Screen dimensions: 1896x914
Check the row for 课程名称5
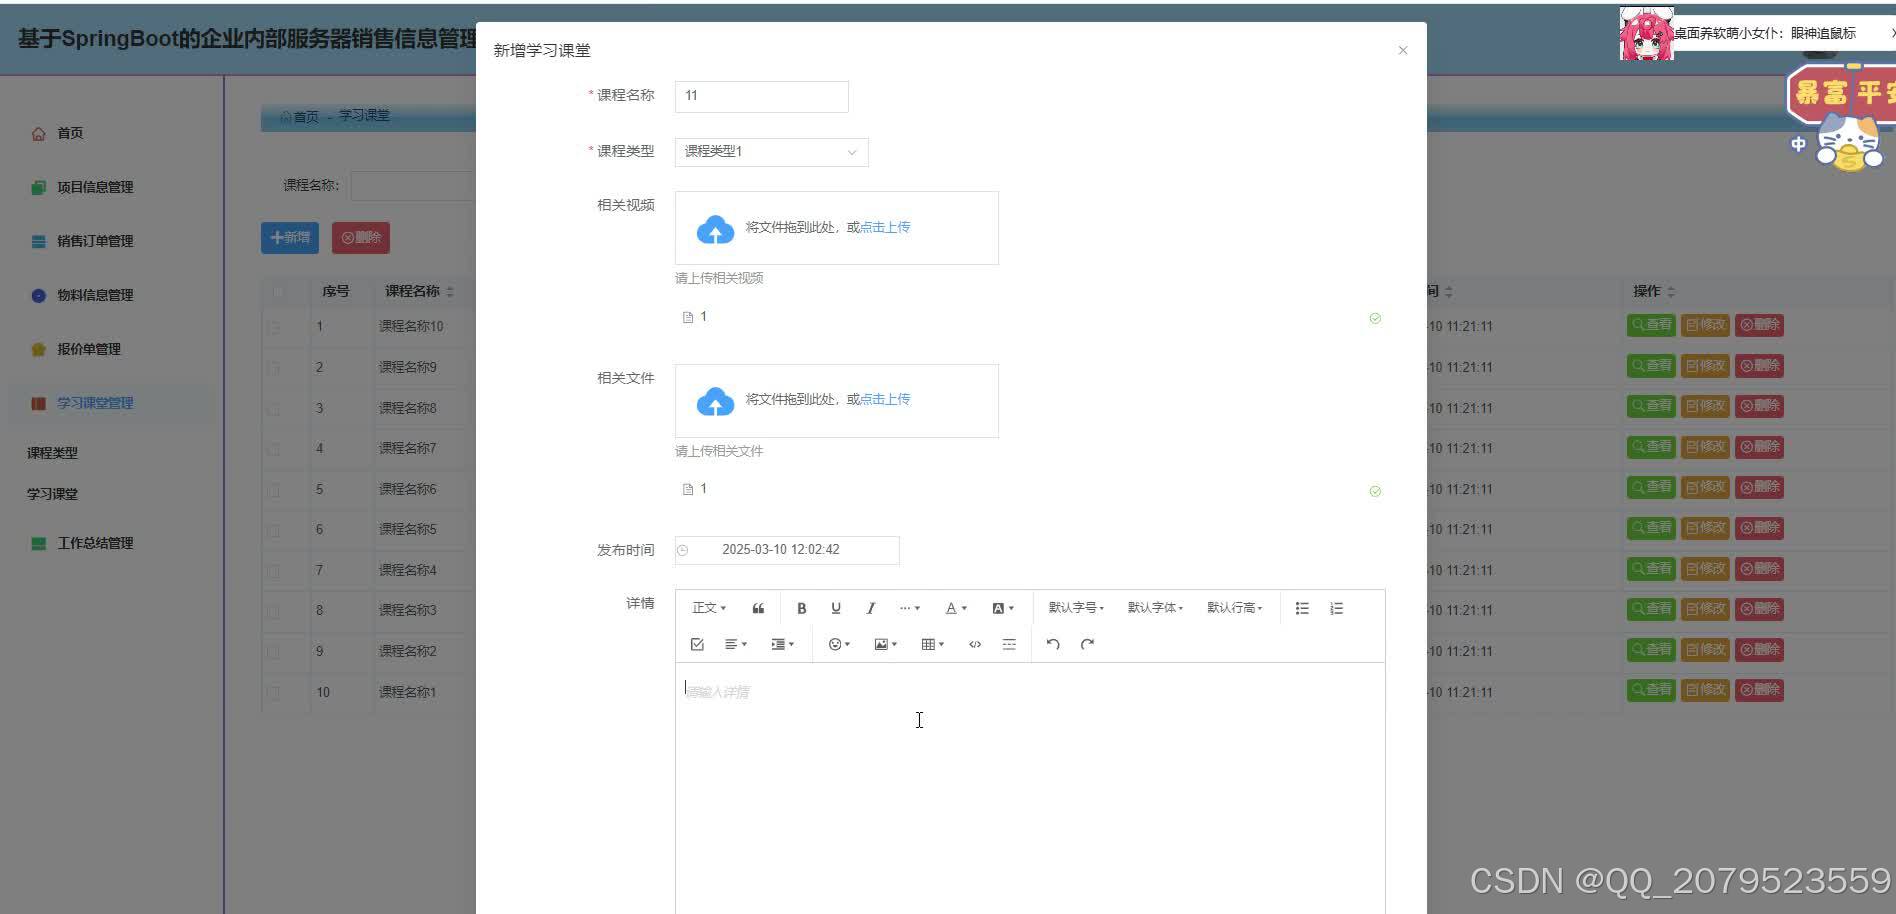[x=274, y=530]
